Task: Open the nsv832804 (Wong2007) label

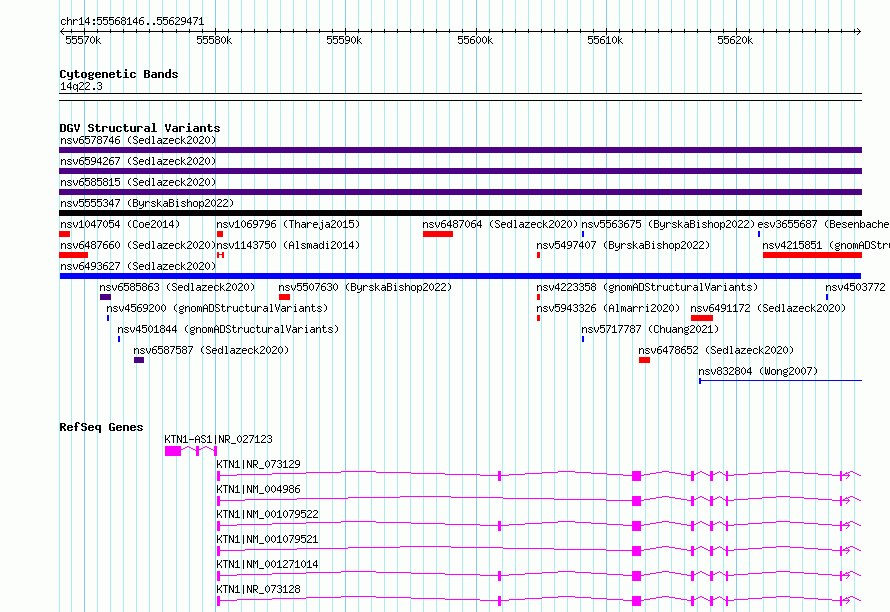Action: pos(758,371)
